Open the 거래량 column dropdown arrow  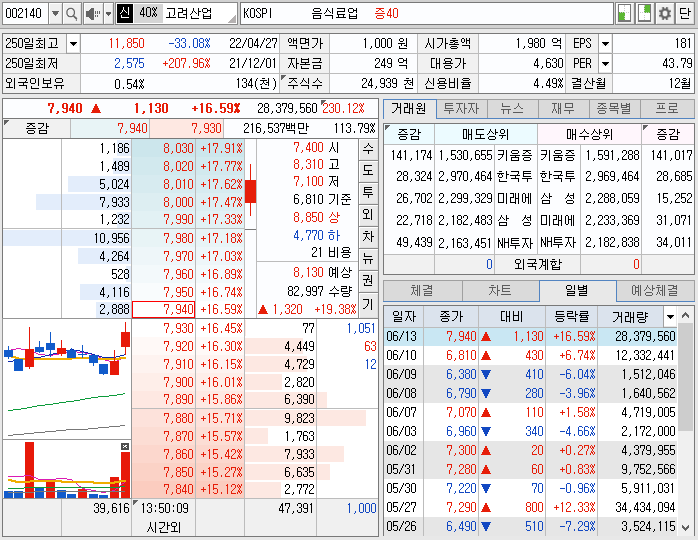pyautogui.click(x=670, y=317)
